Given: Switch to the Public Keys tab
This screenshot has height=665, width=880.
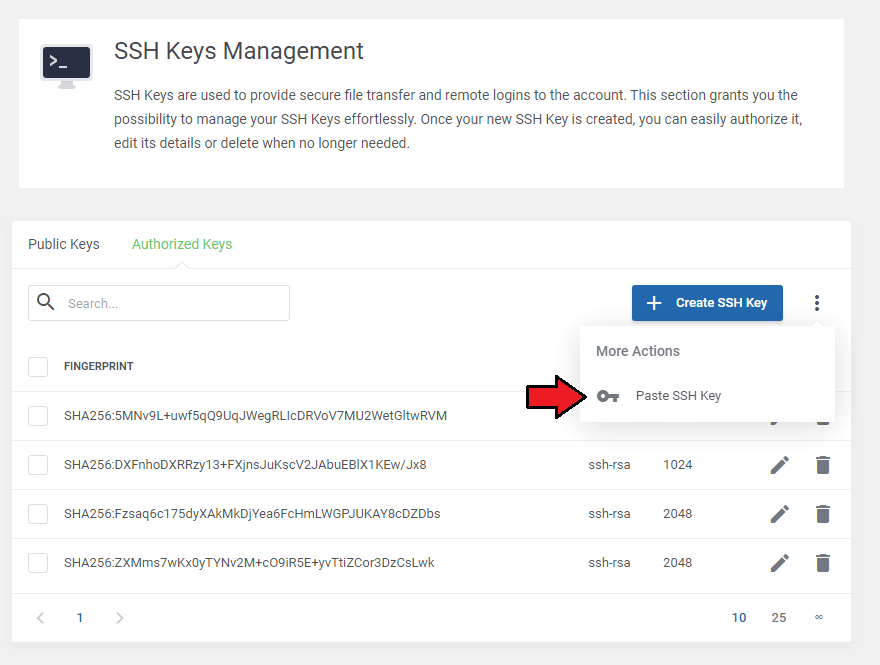Looking at the screenshot, I should pos(64,244).
